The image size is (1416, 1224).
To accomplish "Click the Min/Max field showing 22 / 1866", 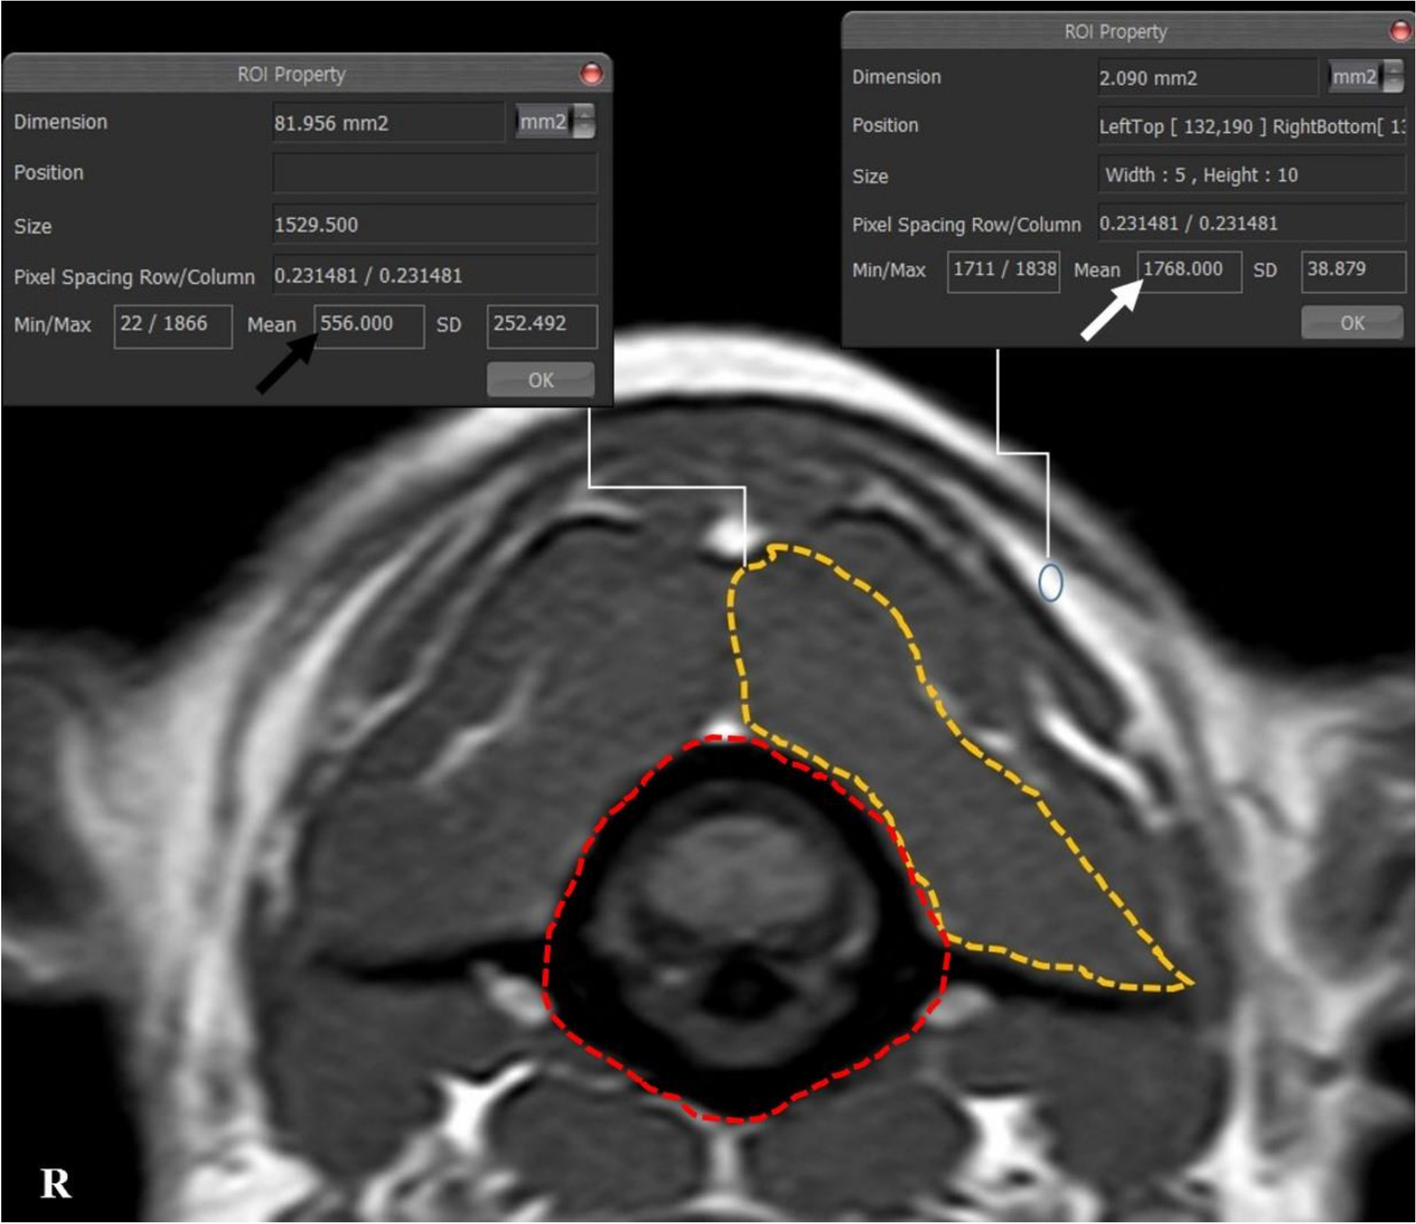I will coord(173,325).
